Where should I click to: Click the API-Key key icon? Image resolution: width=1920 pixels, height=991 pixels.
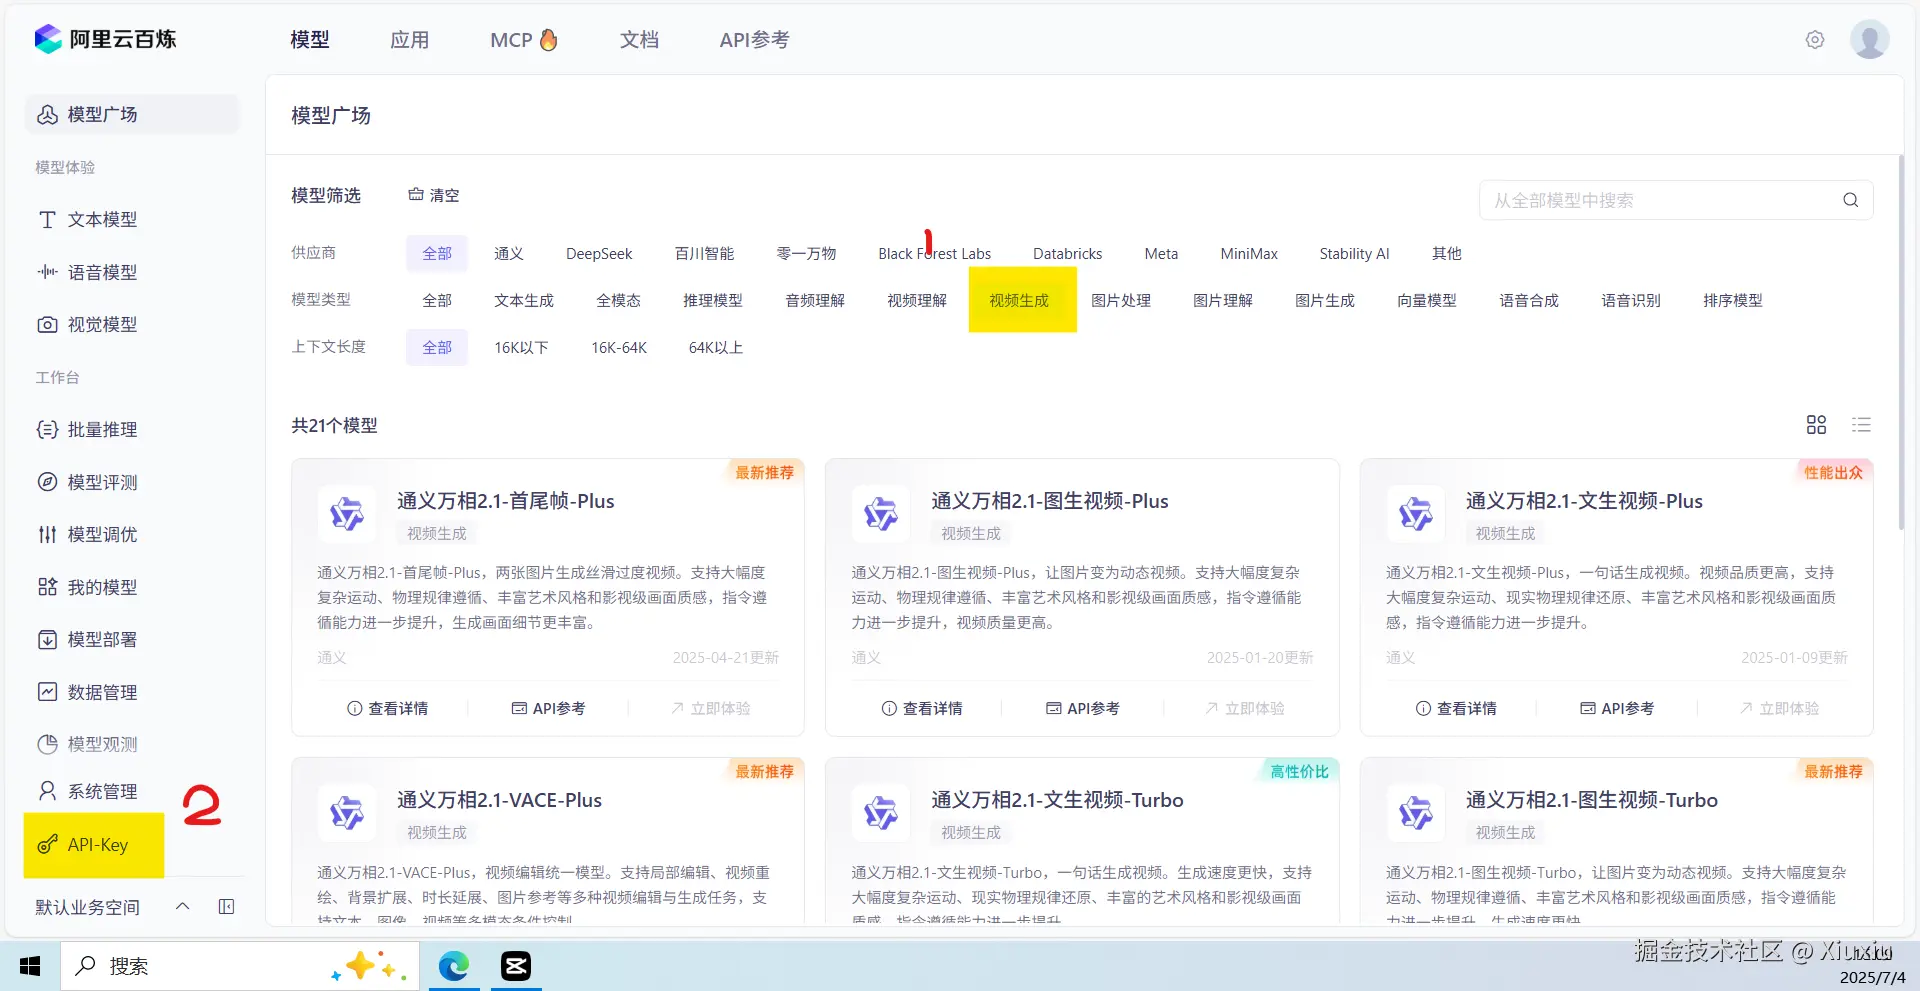point(47,845)
